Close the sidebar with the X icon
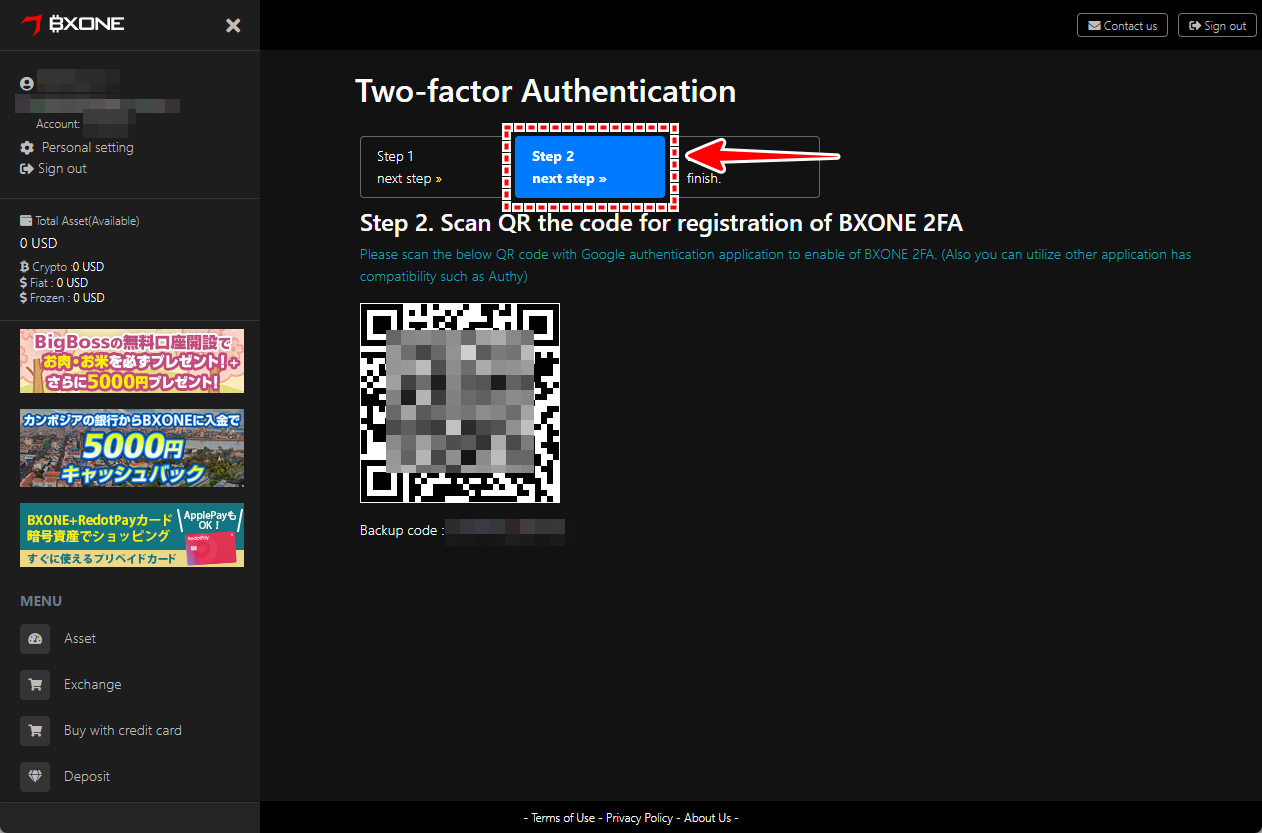 tap(233, 25)
